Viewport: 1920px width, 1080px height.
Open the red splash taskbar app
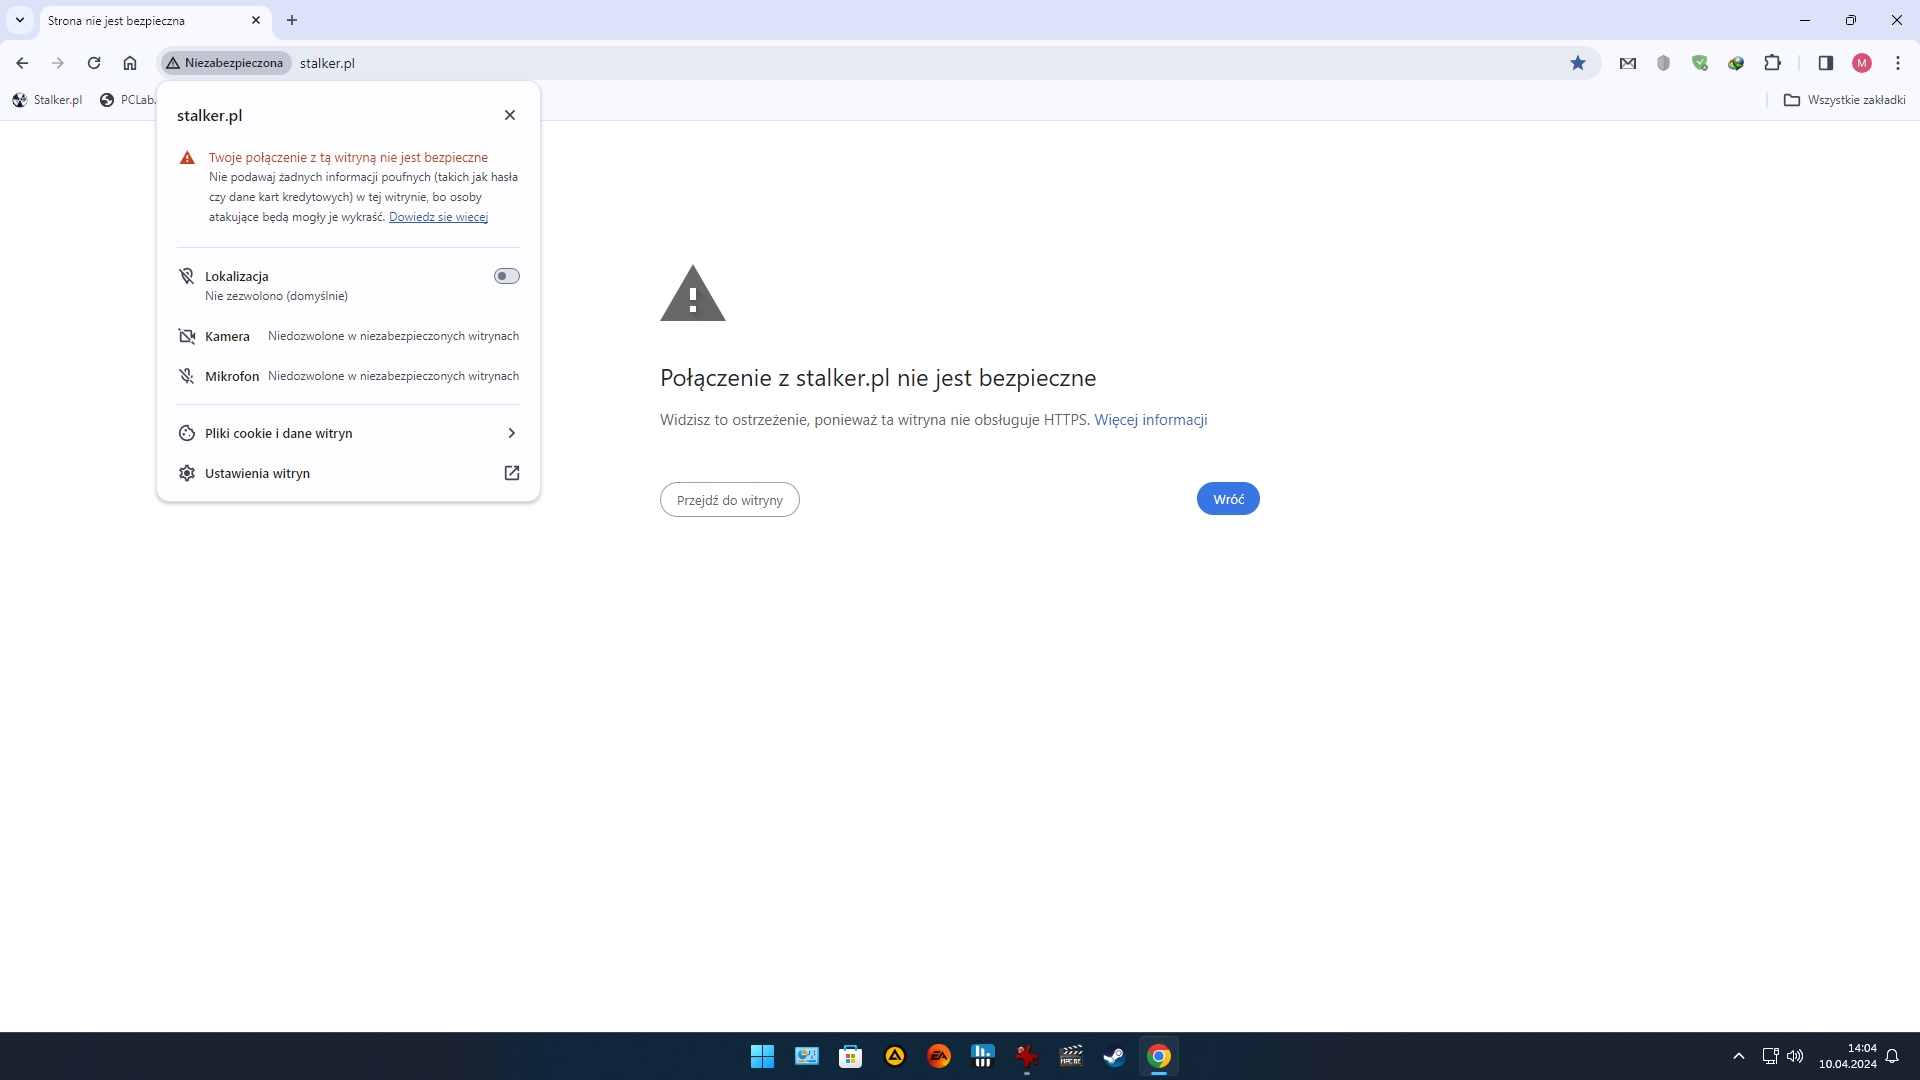tap(1027, 1056)
